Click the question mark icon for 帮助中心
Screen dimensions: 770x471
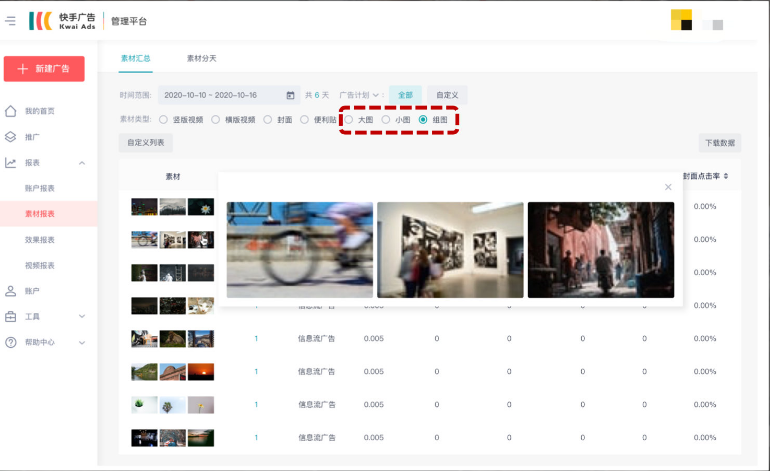pos(11,342)
